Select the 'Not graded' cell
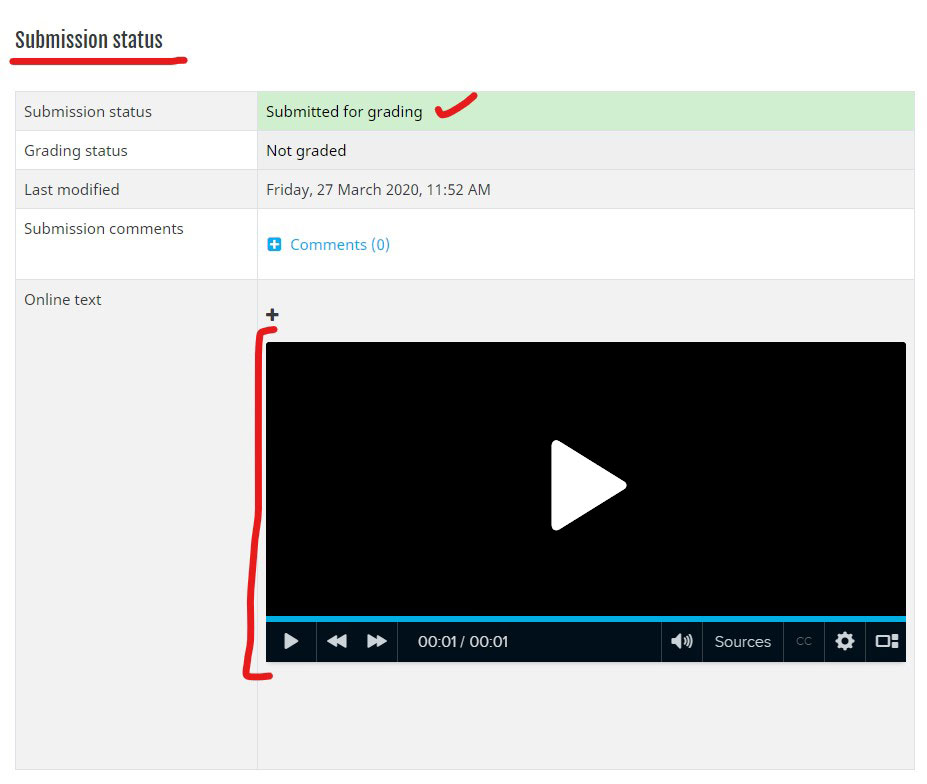927x784 pixels. tap(585, 150)
